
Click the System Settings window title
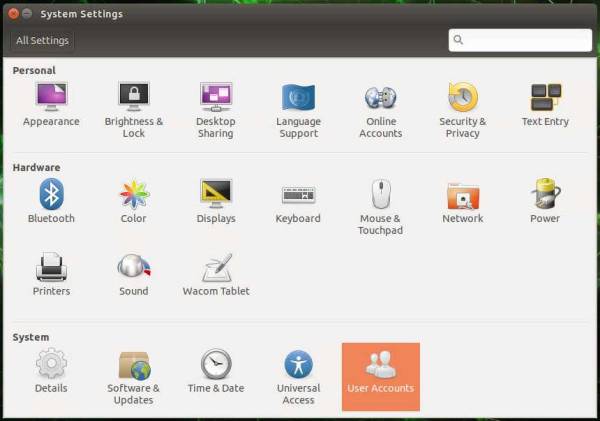pyautogui.click(x=82, y=14)
